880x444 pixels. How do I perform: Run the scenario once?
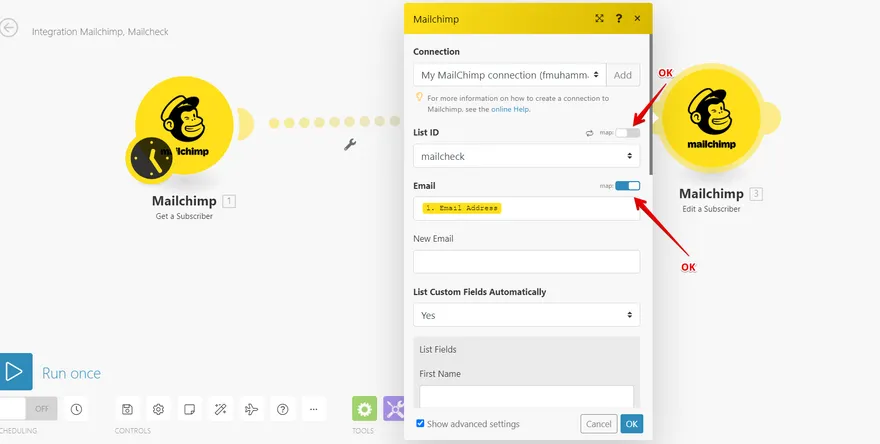click(16, 372)
